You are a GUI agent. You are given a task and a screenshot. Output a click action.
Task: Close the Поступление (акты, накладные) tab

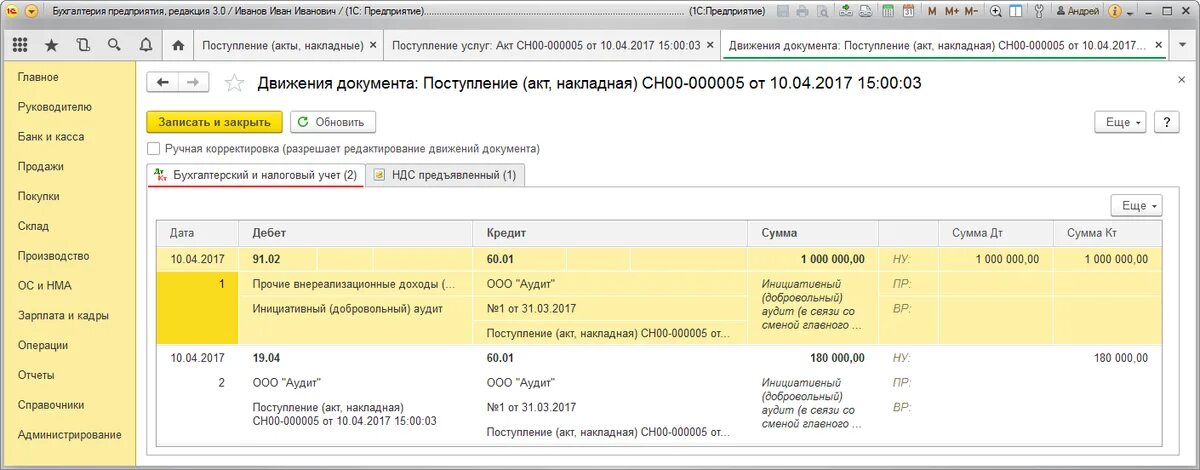click(374, 46)
